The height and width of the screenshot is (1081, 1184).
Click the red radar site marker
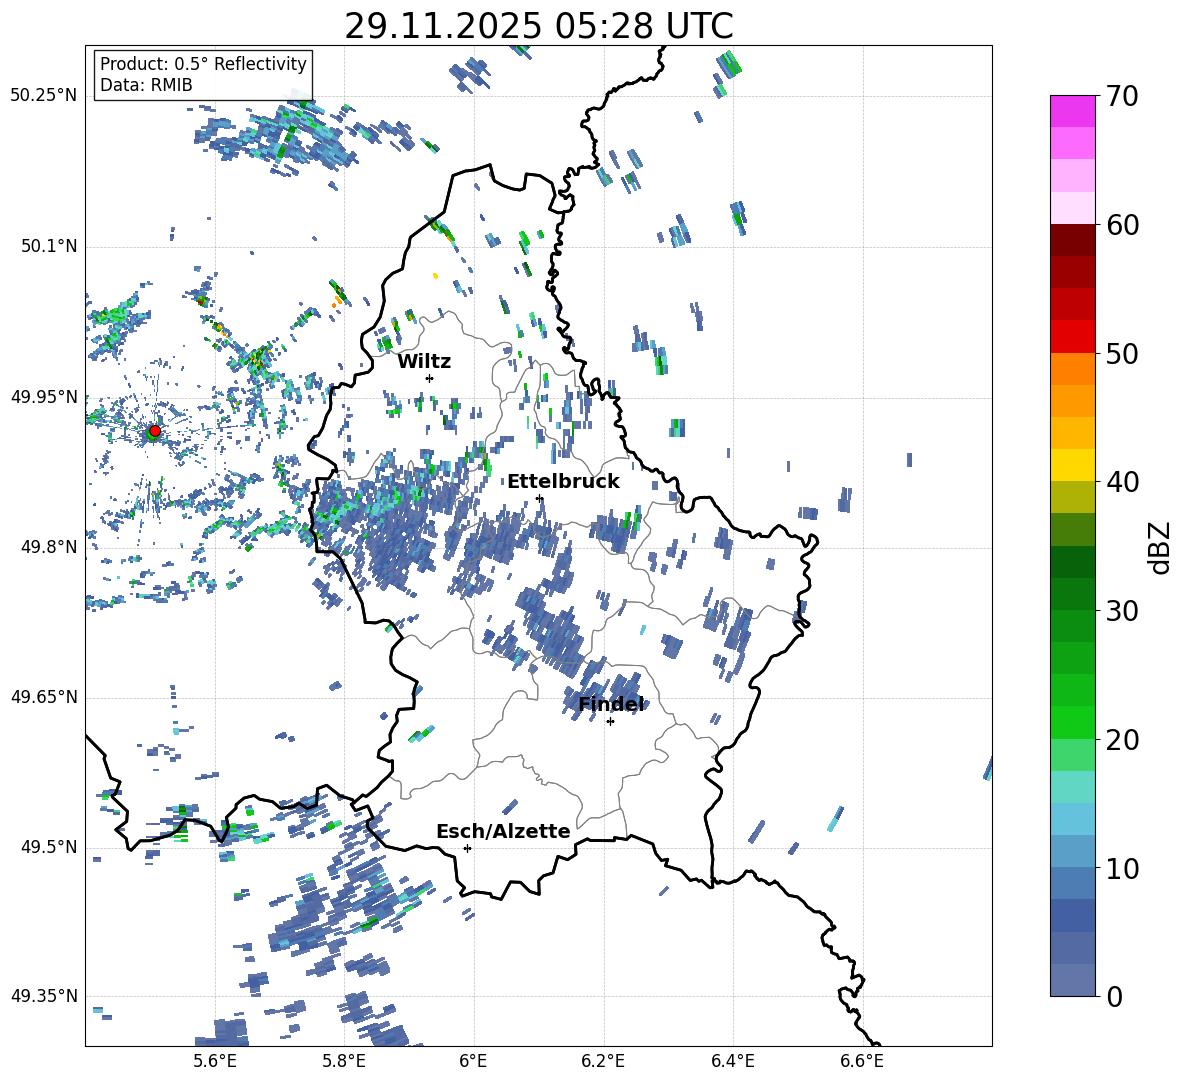(x=154, y=431)
